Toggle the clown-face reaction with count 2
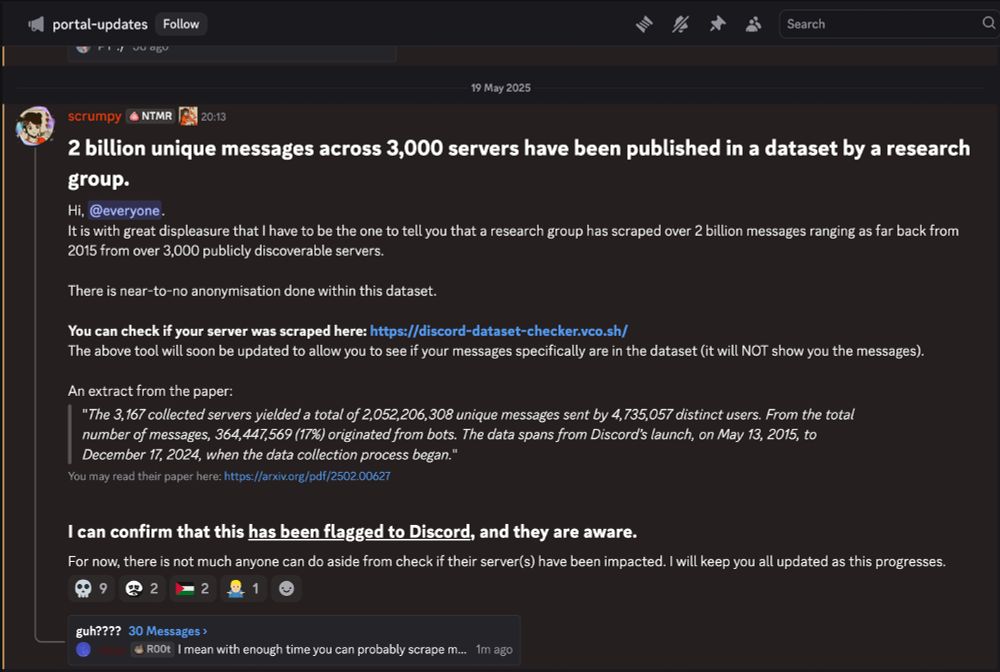The image size is (1000, 672). [142, 588]
